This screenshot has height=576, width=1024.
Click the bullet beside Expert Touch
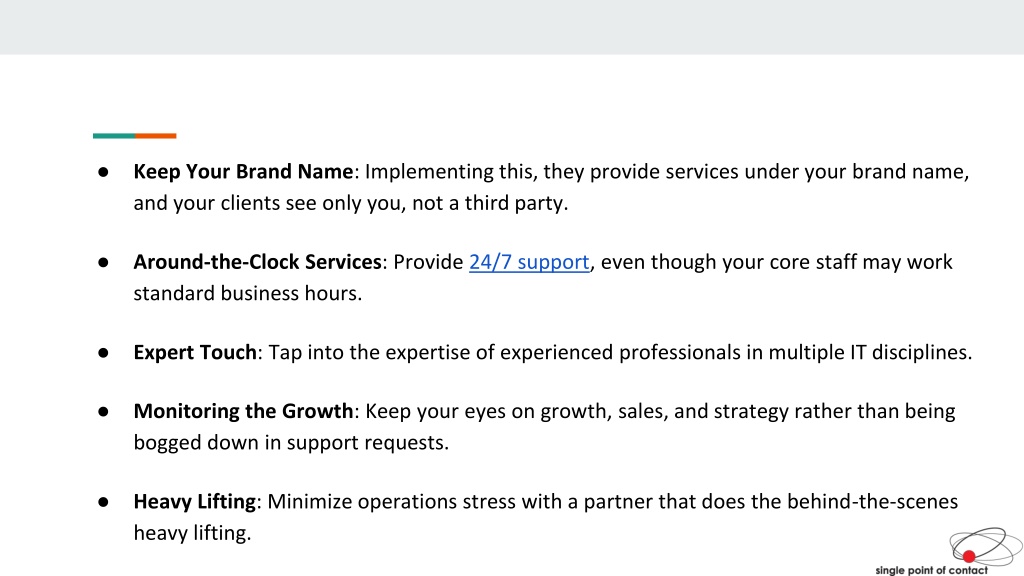(x=103, y=353)
